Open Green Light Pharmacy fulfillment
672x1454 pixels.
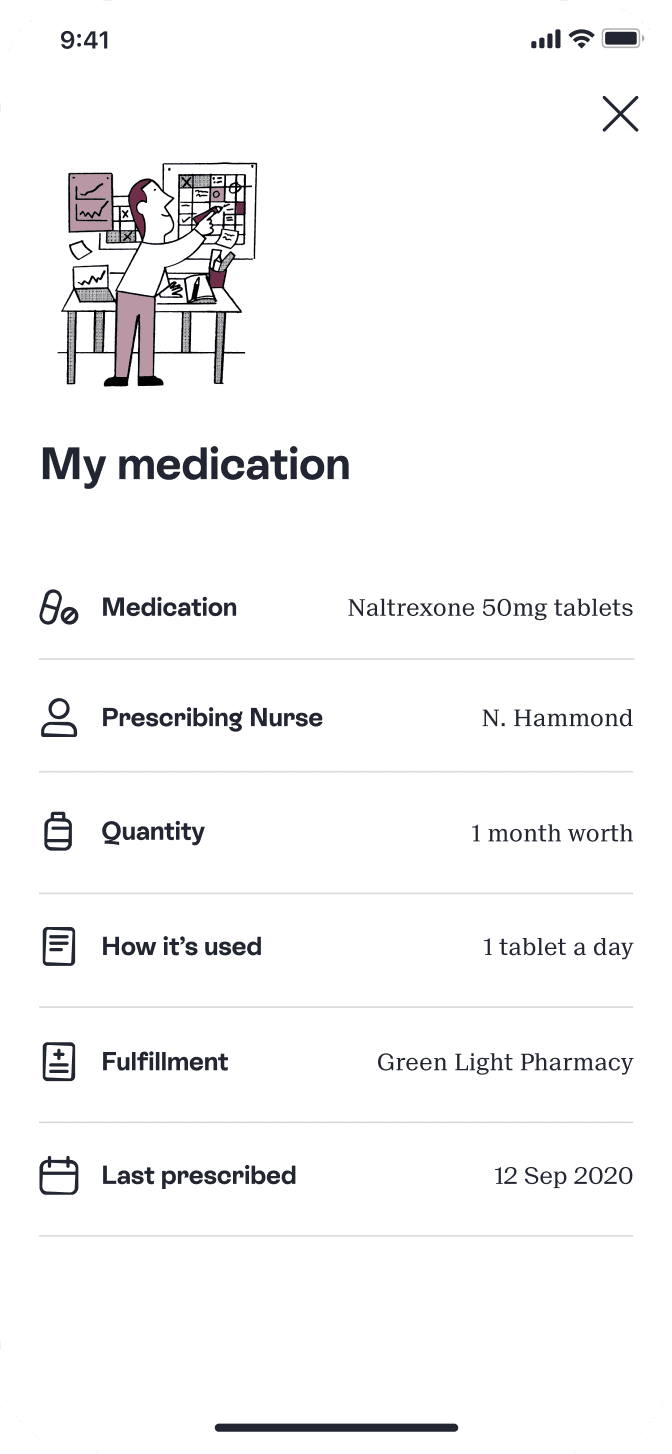coord(504,1062)
